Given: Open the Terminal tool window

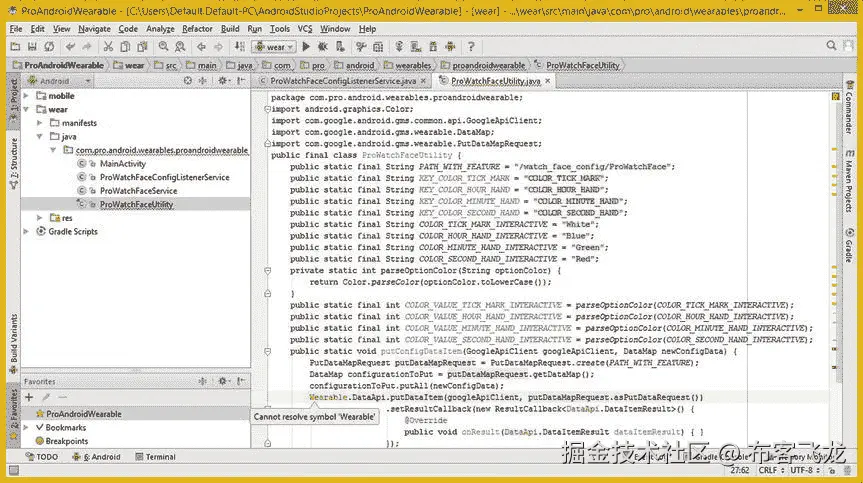Looking at the screenshot, I should (x=155, y=457).
